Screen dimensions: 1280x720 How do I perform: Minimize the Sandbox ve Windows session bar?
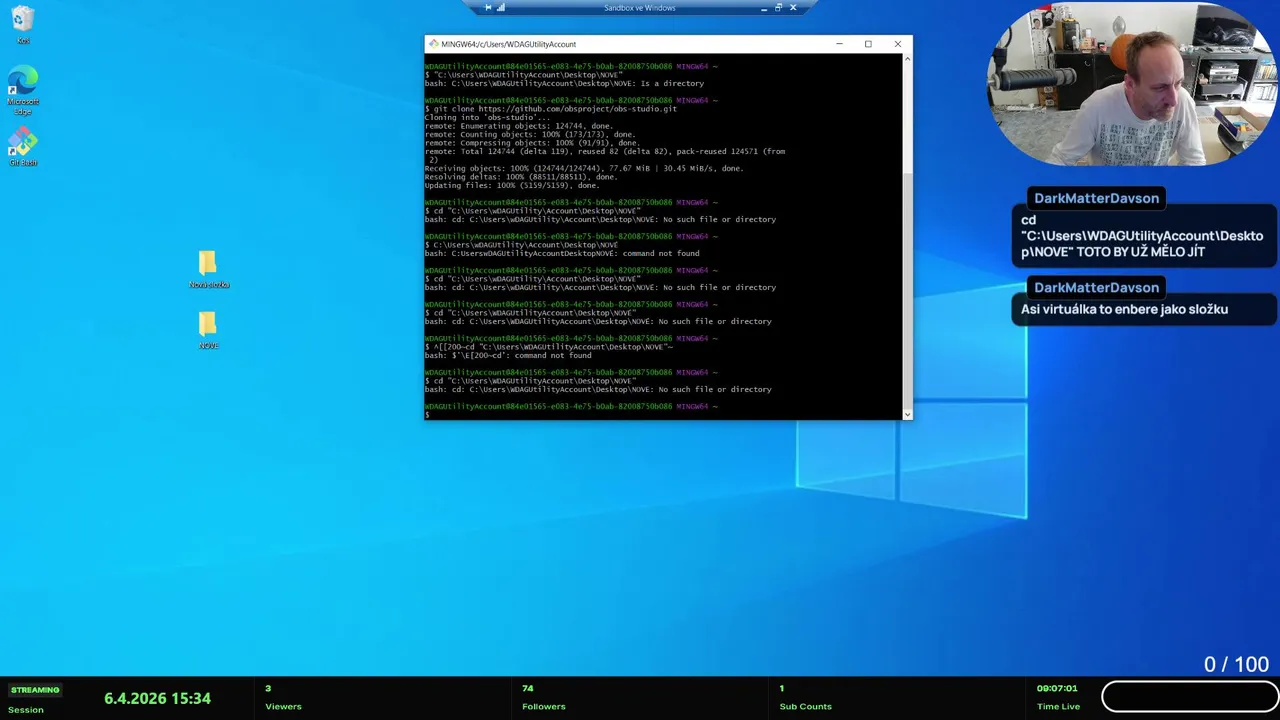pyautogui.click(x=764, y=8)
